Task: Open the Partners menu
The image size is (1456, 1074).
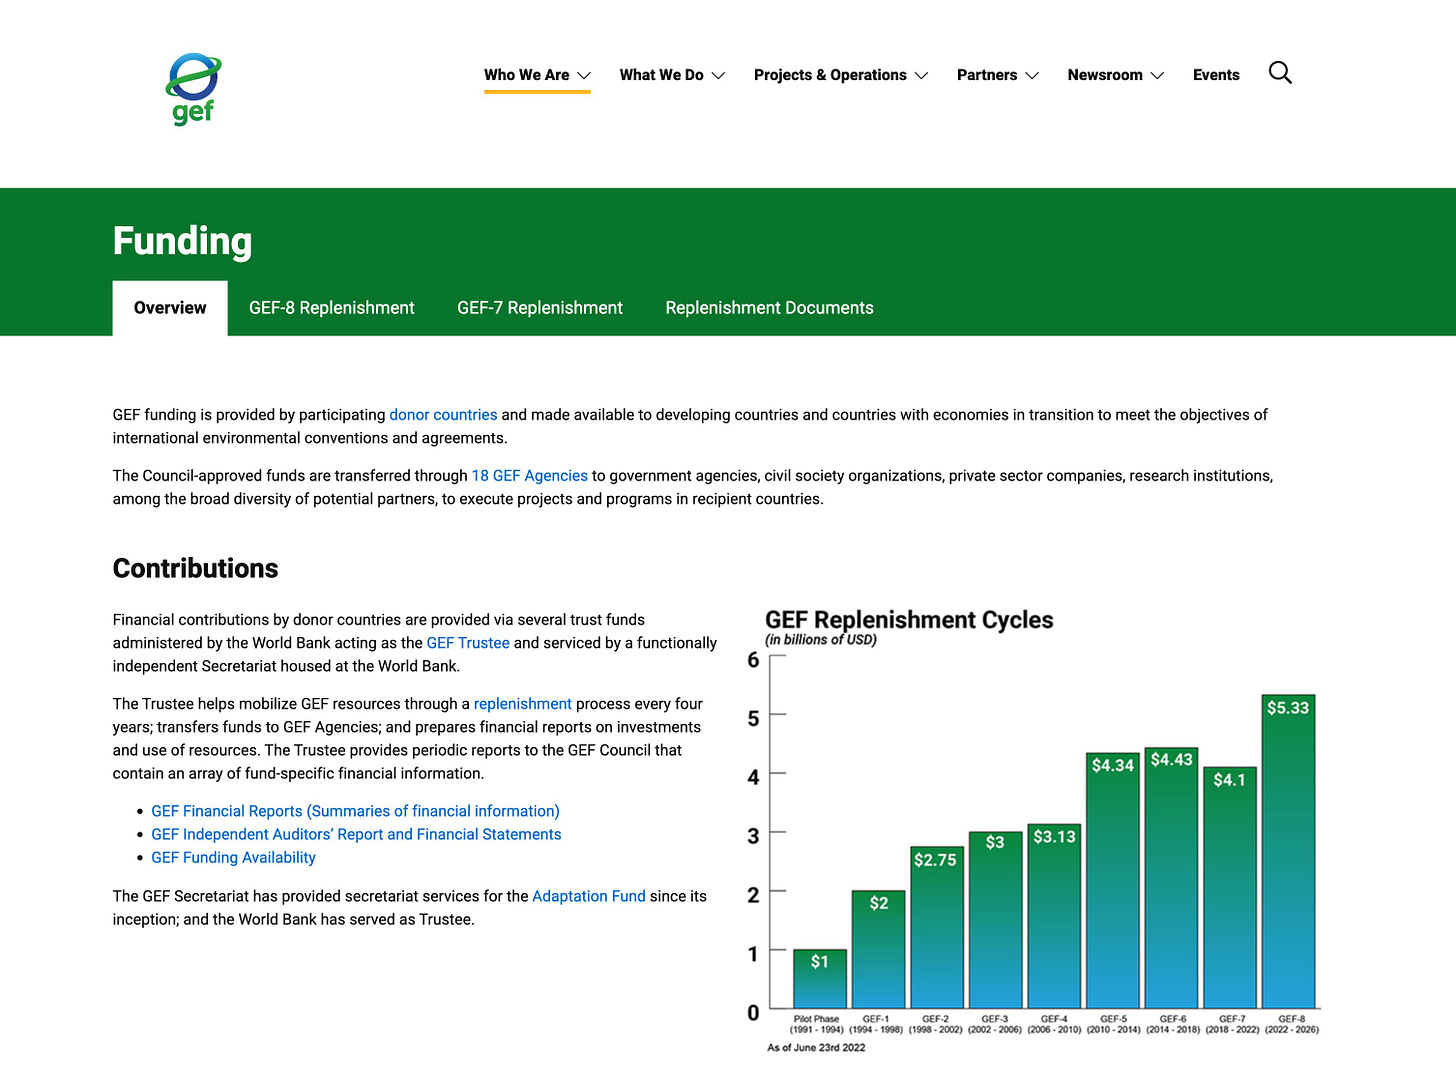Action: [987, 75]
